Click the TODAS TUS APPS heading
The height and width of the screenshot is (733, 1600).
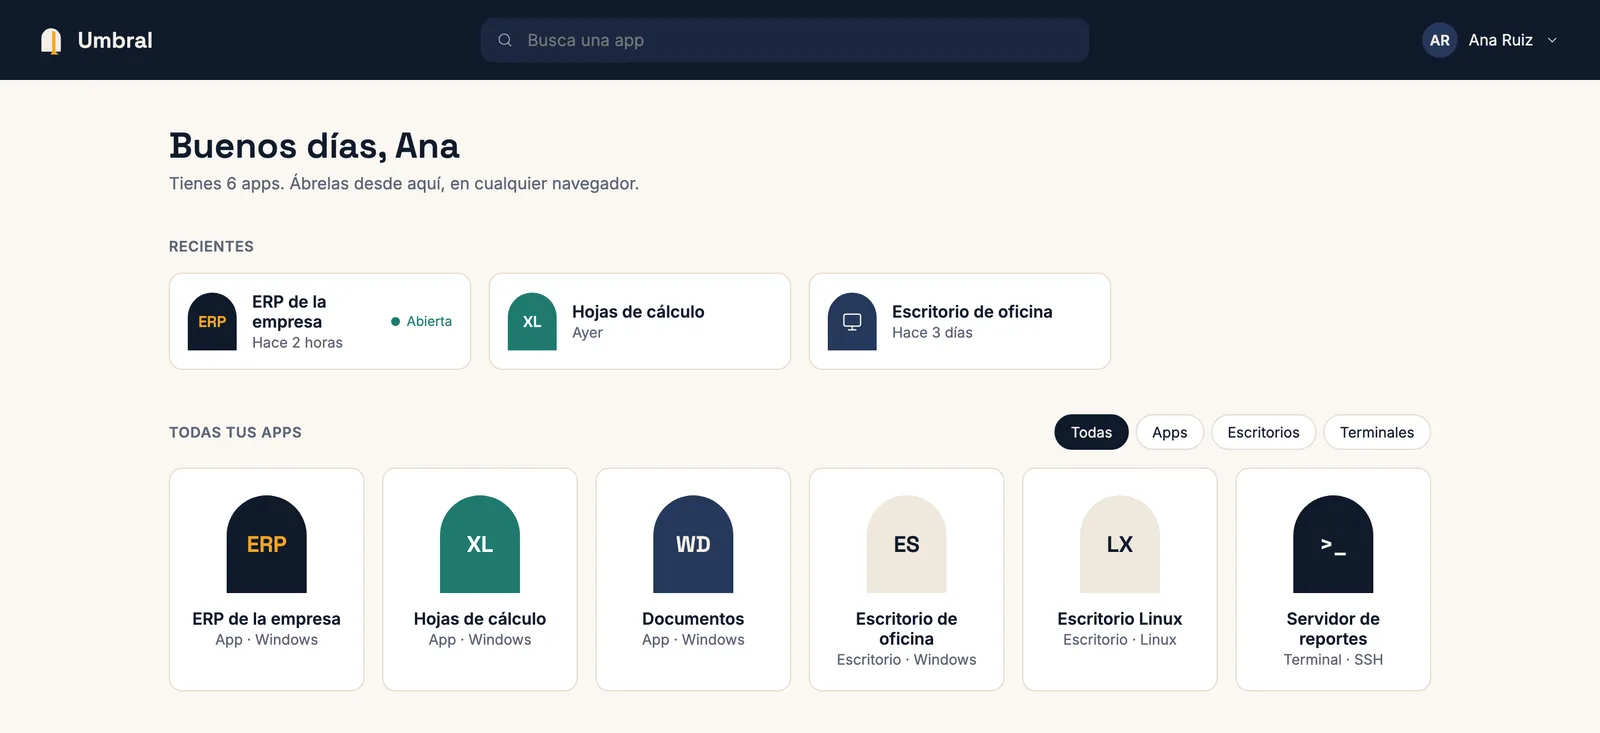click(235, 432)
